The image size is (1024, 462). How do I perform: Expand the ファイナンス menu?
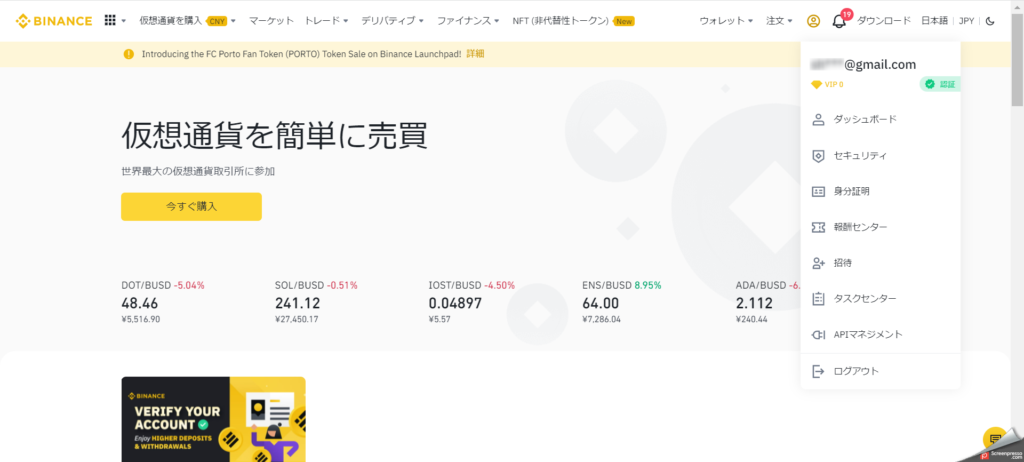tap(468, 21)
